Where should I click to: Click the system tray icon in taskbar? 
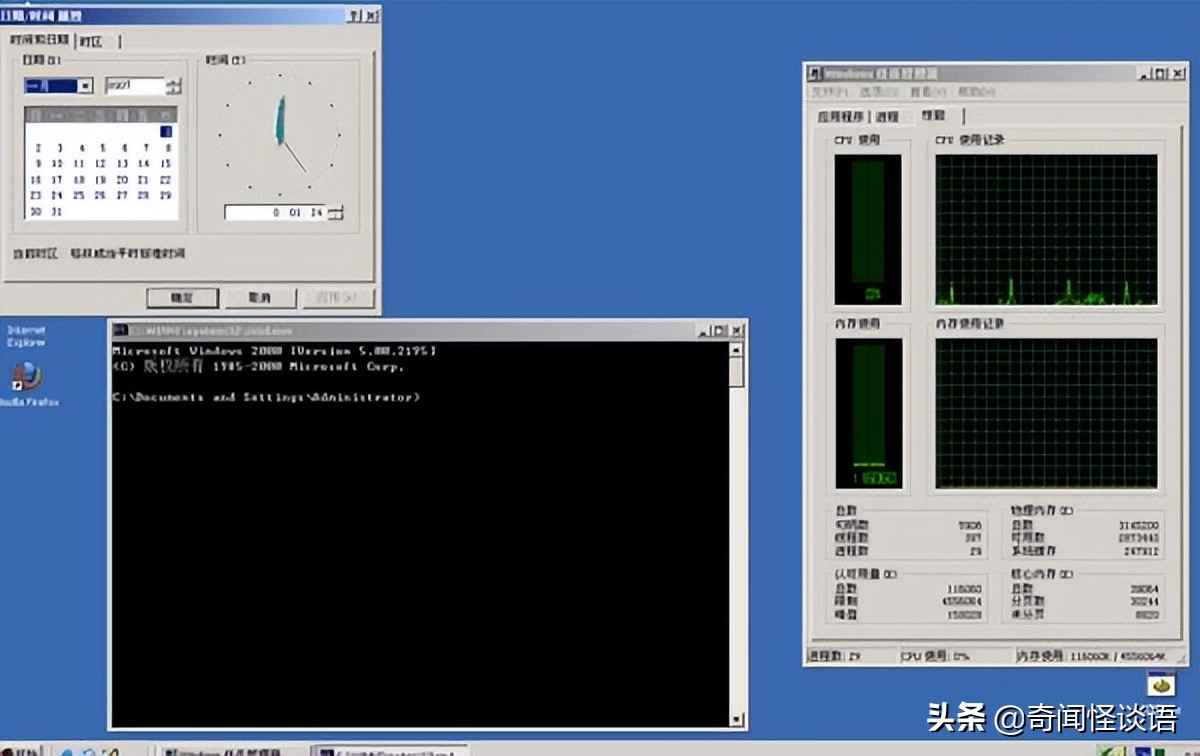click(x=1110, y=750)
